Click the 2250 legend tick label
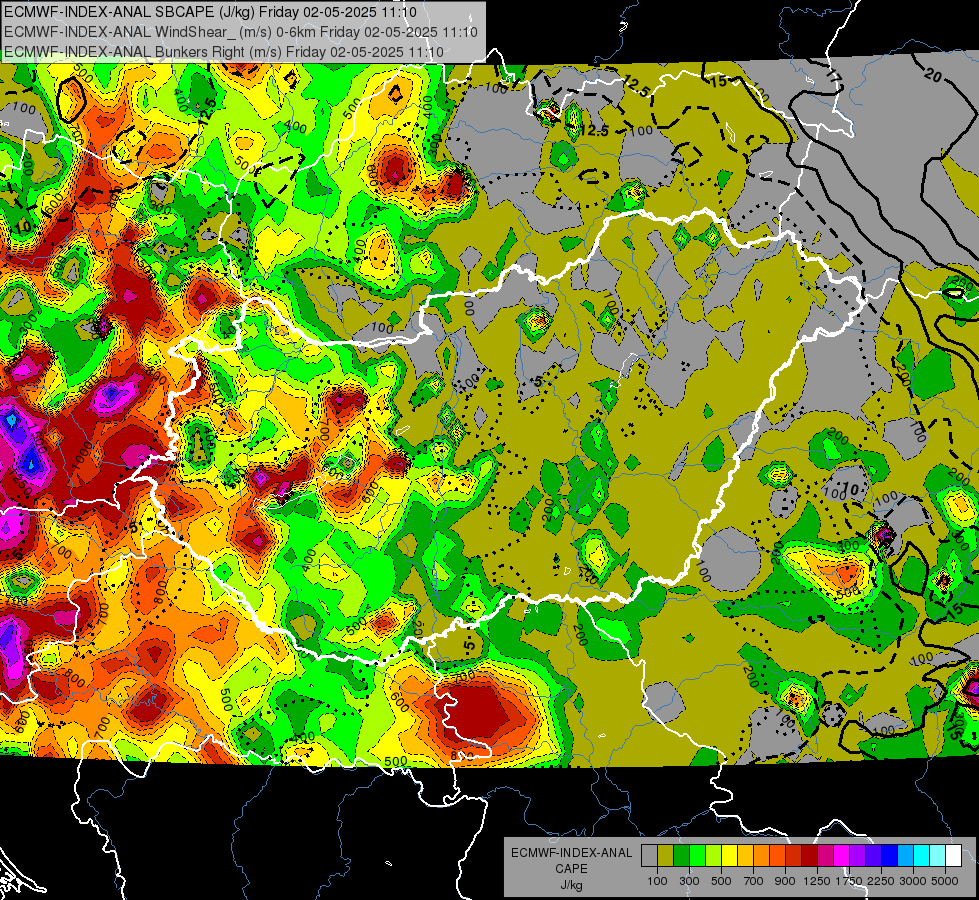This screenshot has width=979, height=900. 882,881
